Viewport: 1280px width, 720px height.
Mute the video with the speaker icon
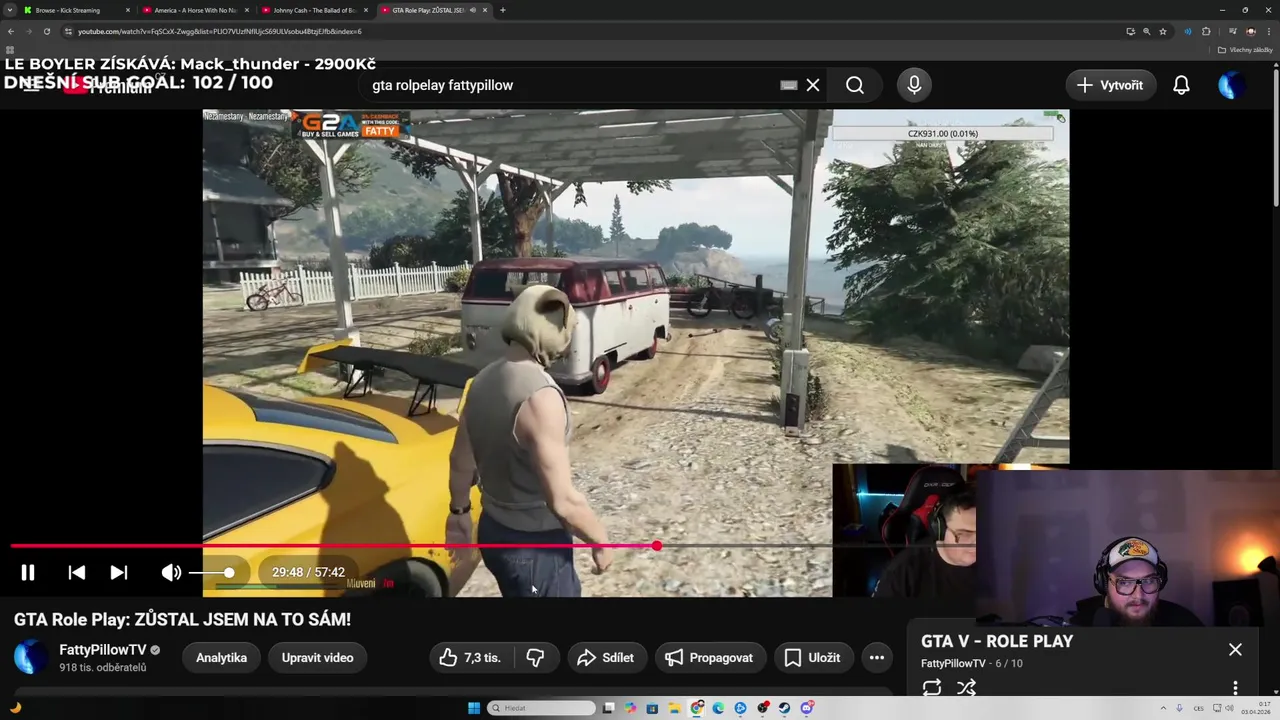(172, 572)
